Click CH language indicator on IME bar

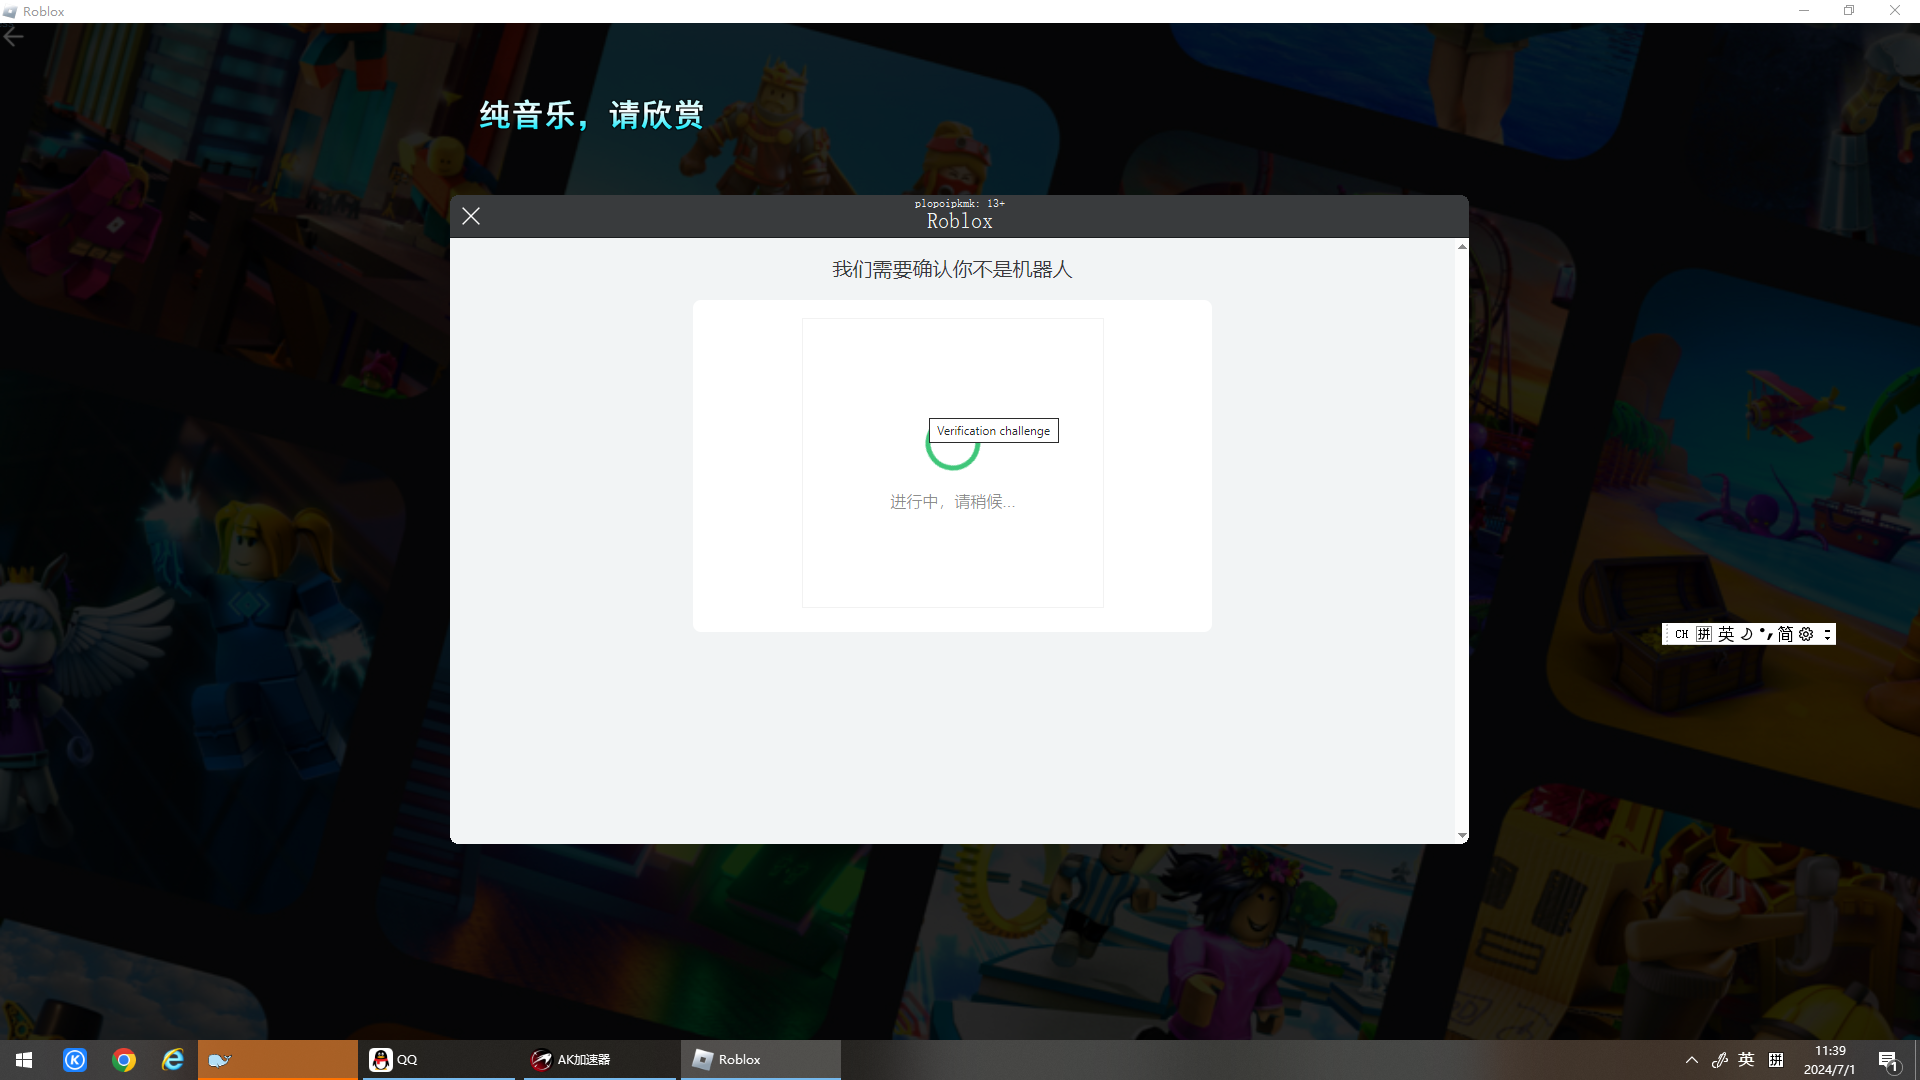pos(1682,634)
